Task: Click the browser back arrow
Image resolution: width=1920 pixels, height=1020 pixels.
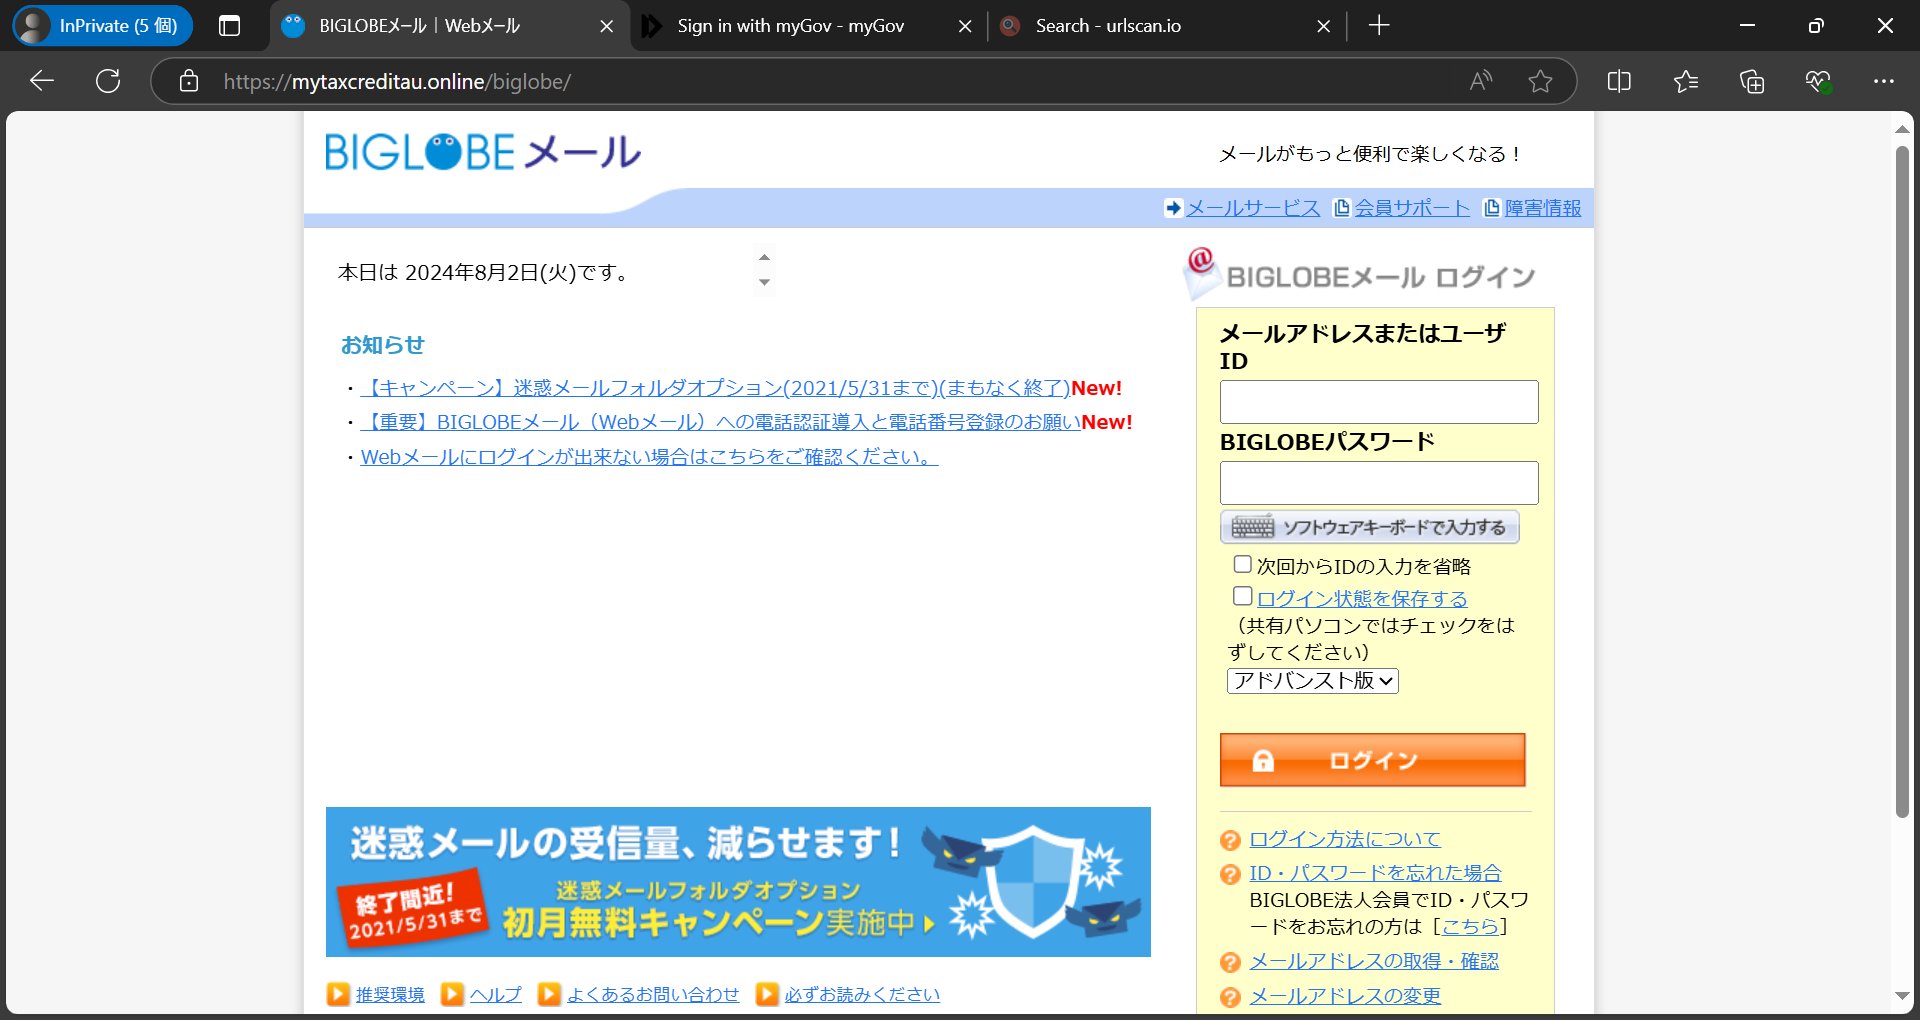Action: (42, 81)
